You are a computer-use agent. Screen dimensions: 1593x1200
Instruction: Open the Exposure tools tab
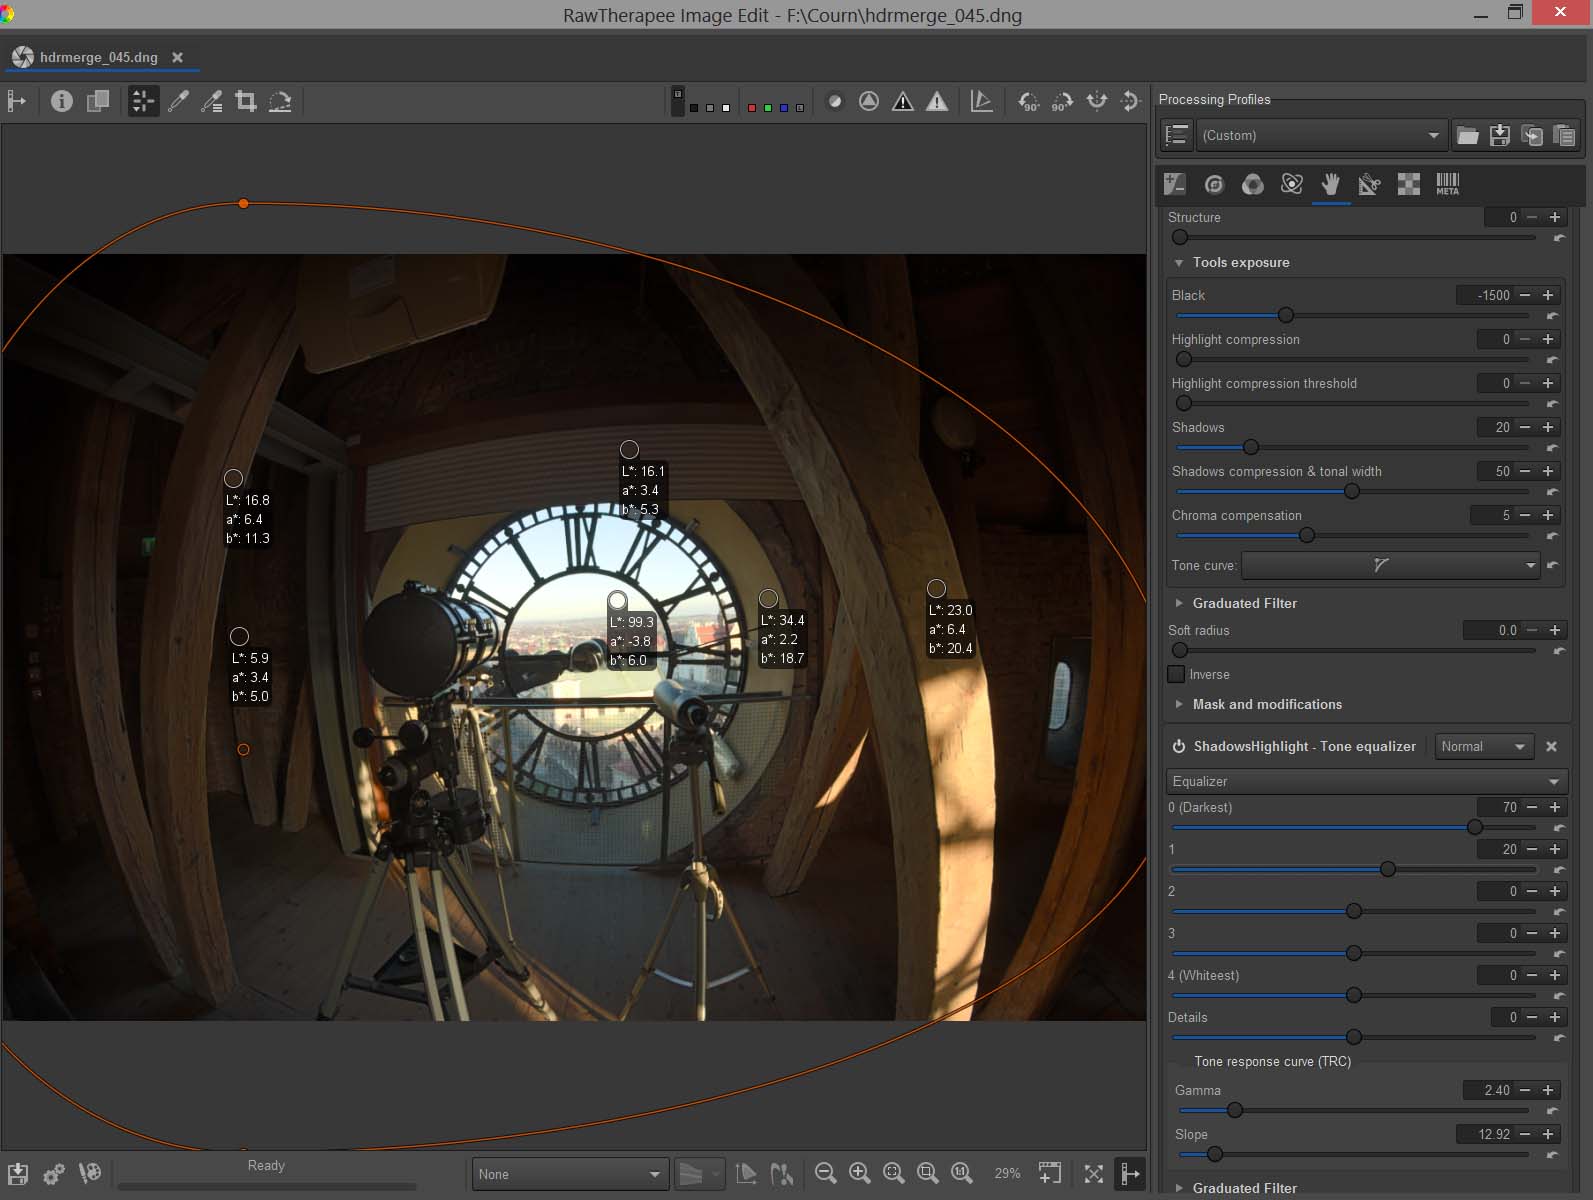[x=1175, y=184]
